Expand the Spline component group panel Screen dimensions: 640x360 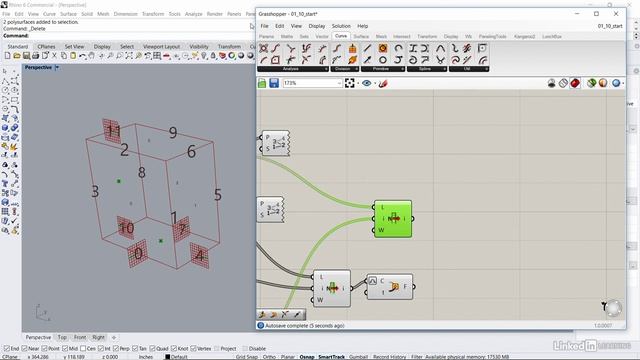[x=427, y=69]
